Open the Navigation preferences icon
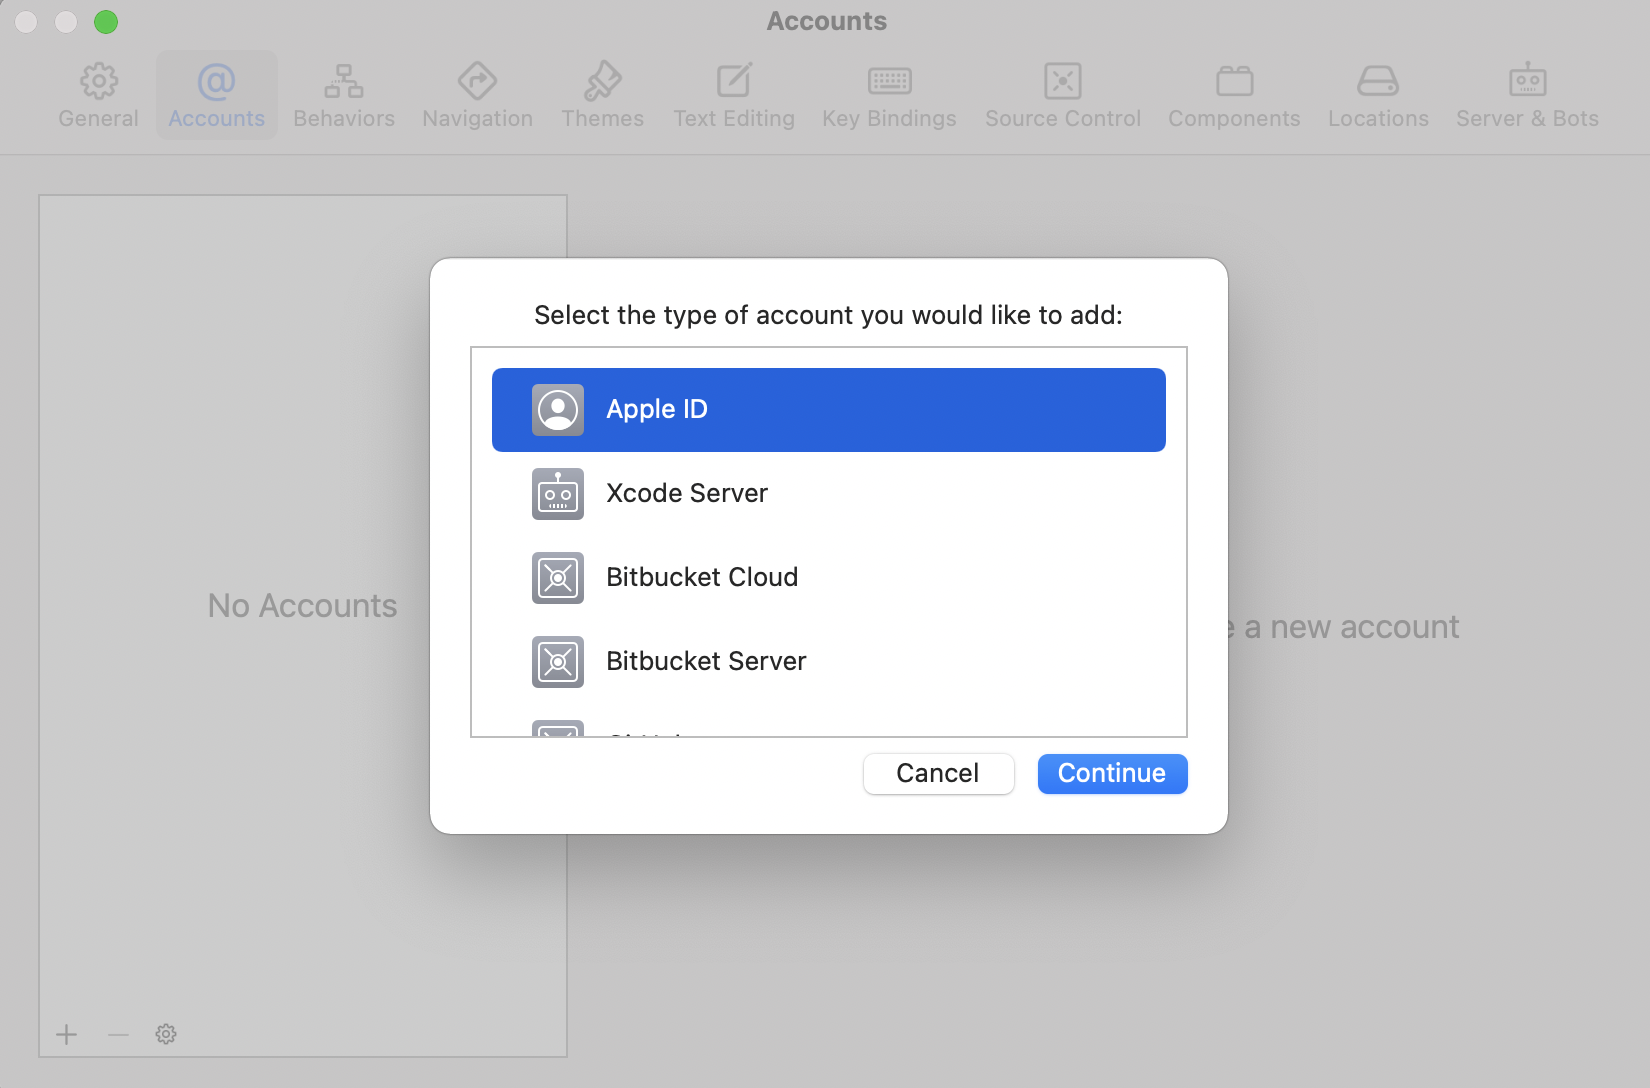This screenshot has width=1650, height=1088. pos(477,81)
